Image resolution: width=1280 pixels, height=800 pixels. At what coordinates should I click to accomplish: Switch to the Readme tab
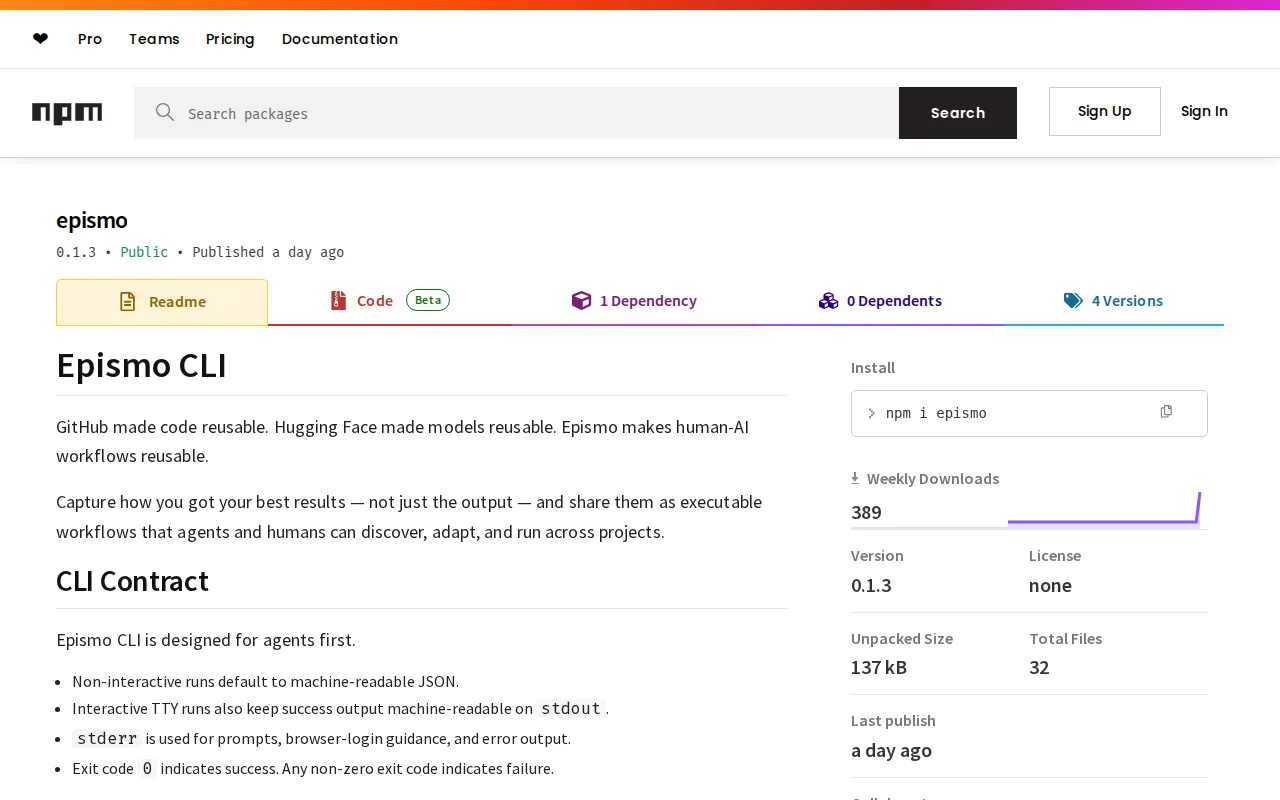(x=162, y=302)
